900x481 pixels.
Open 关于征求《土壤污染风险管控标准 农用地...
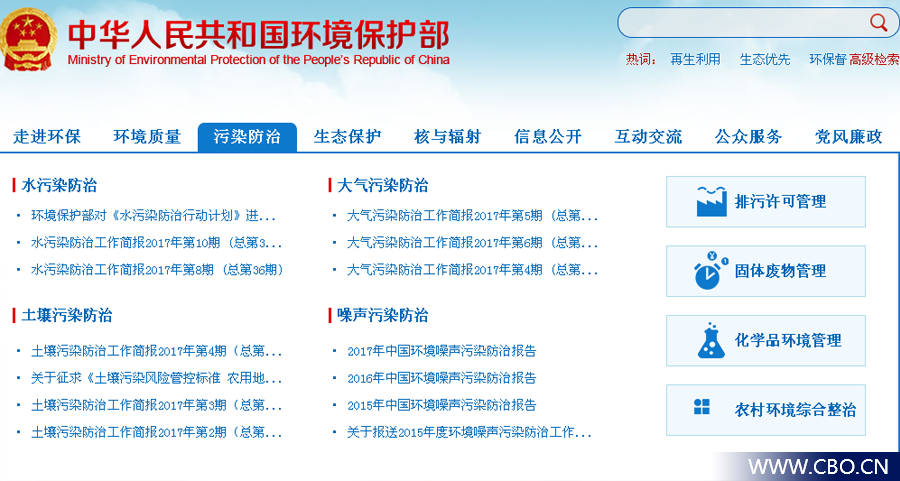156,378
